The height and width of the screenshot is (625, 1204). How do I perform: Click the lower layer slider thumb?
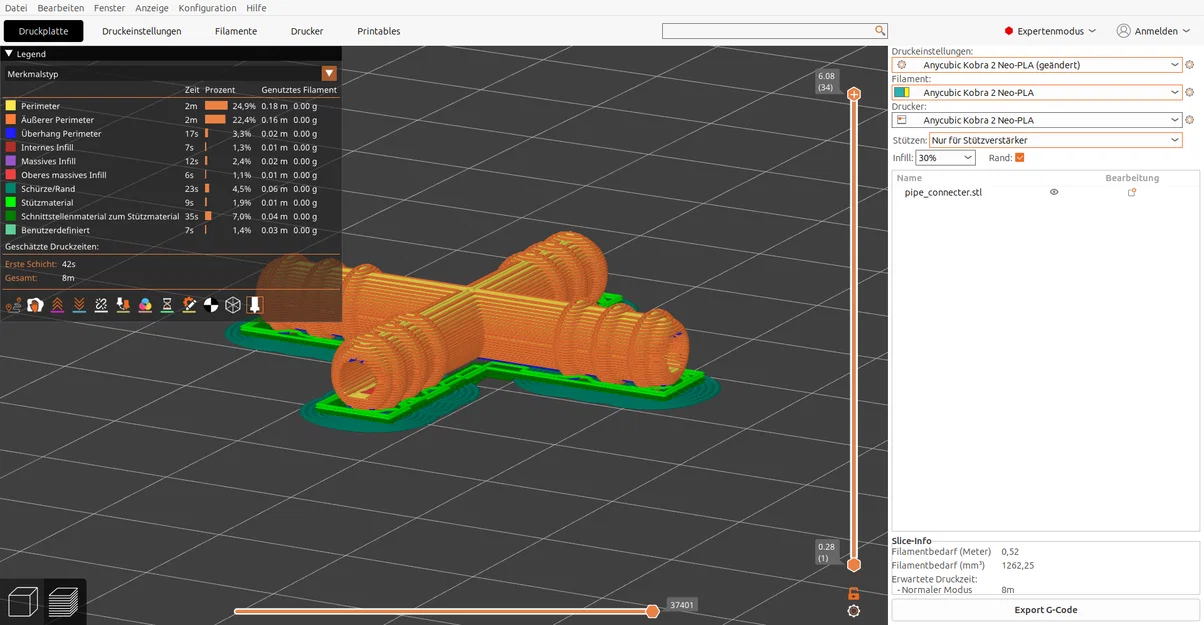(x=853, y=565)
